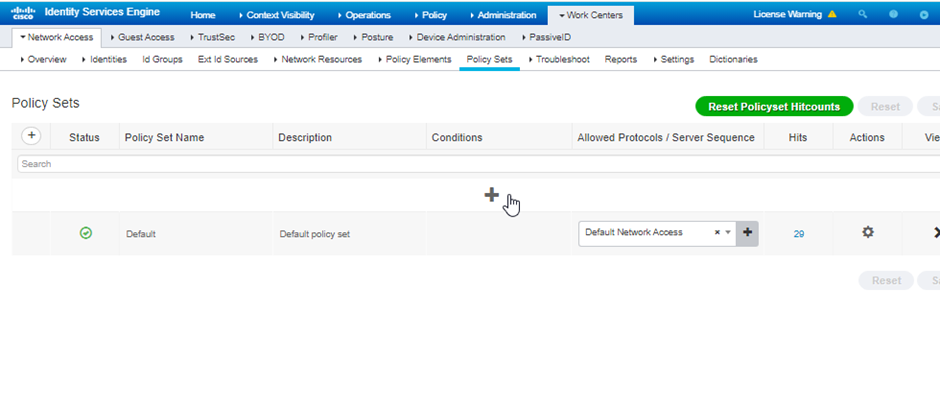The image size is (940, 411).
Task: Open the gear actions for Default policy
Action: 867,232
